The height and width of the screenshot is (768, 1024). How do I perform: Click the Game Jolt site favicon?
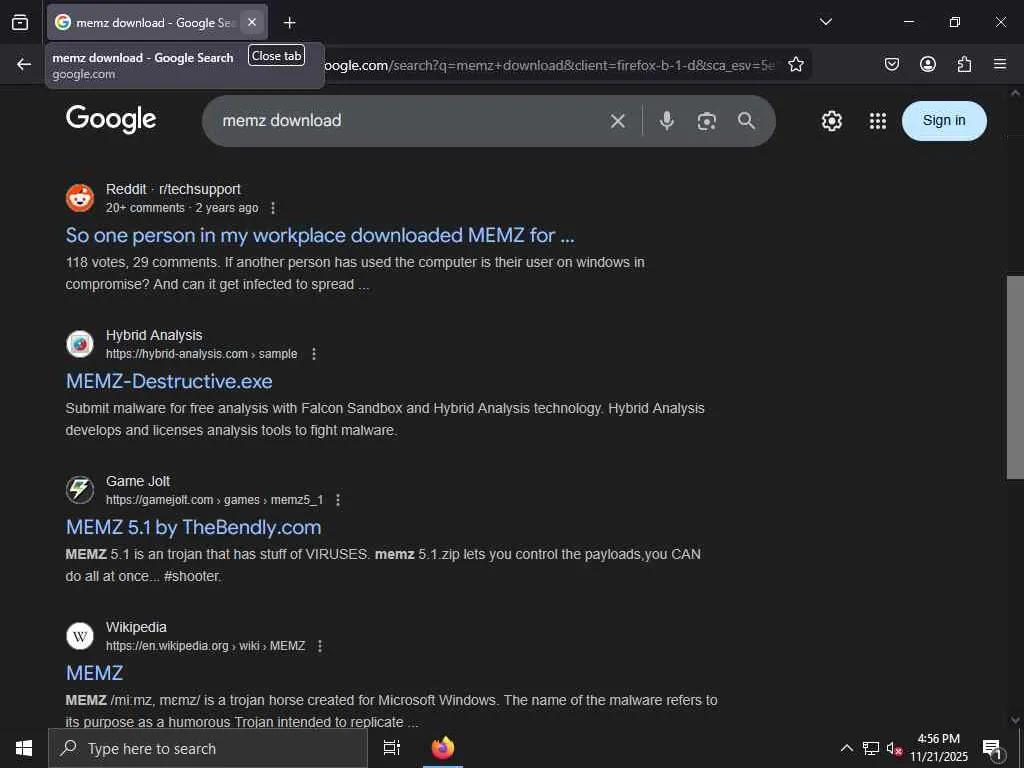[80, 490]
